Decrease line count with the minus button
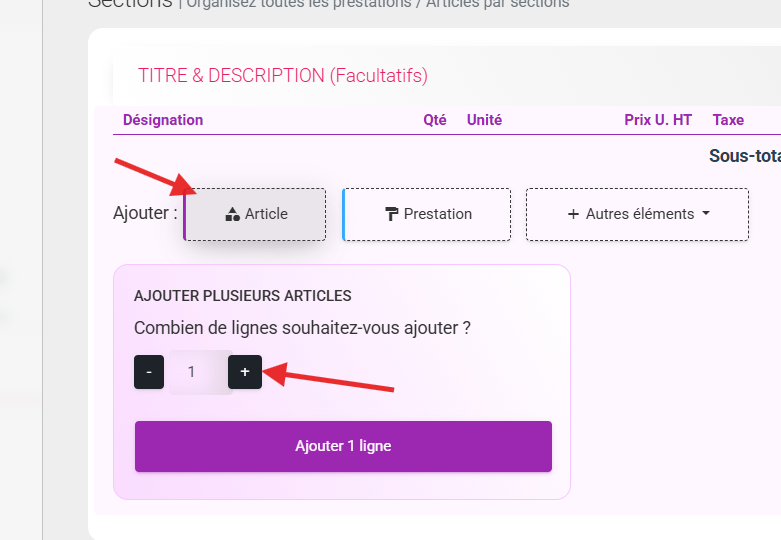 pyautogui.click(x=149, y=372)
